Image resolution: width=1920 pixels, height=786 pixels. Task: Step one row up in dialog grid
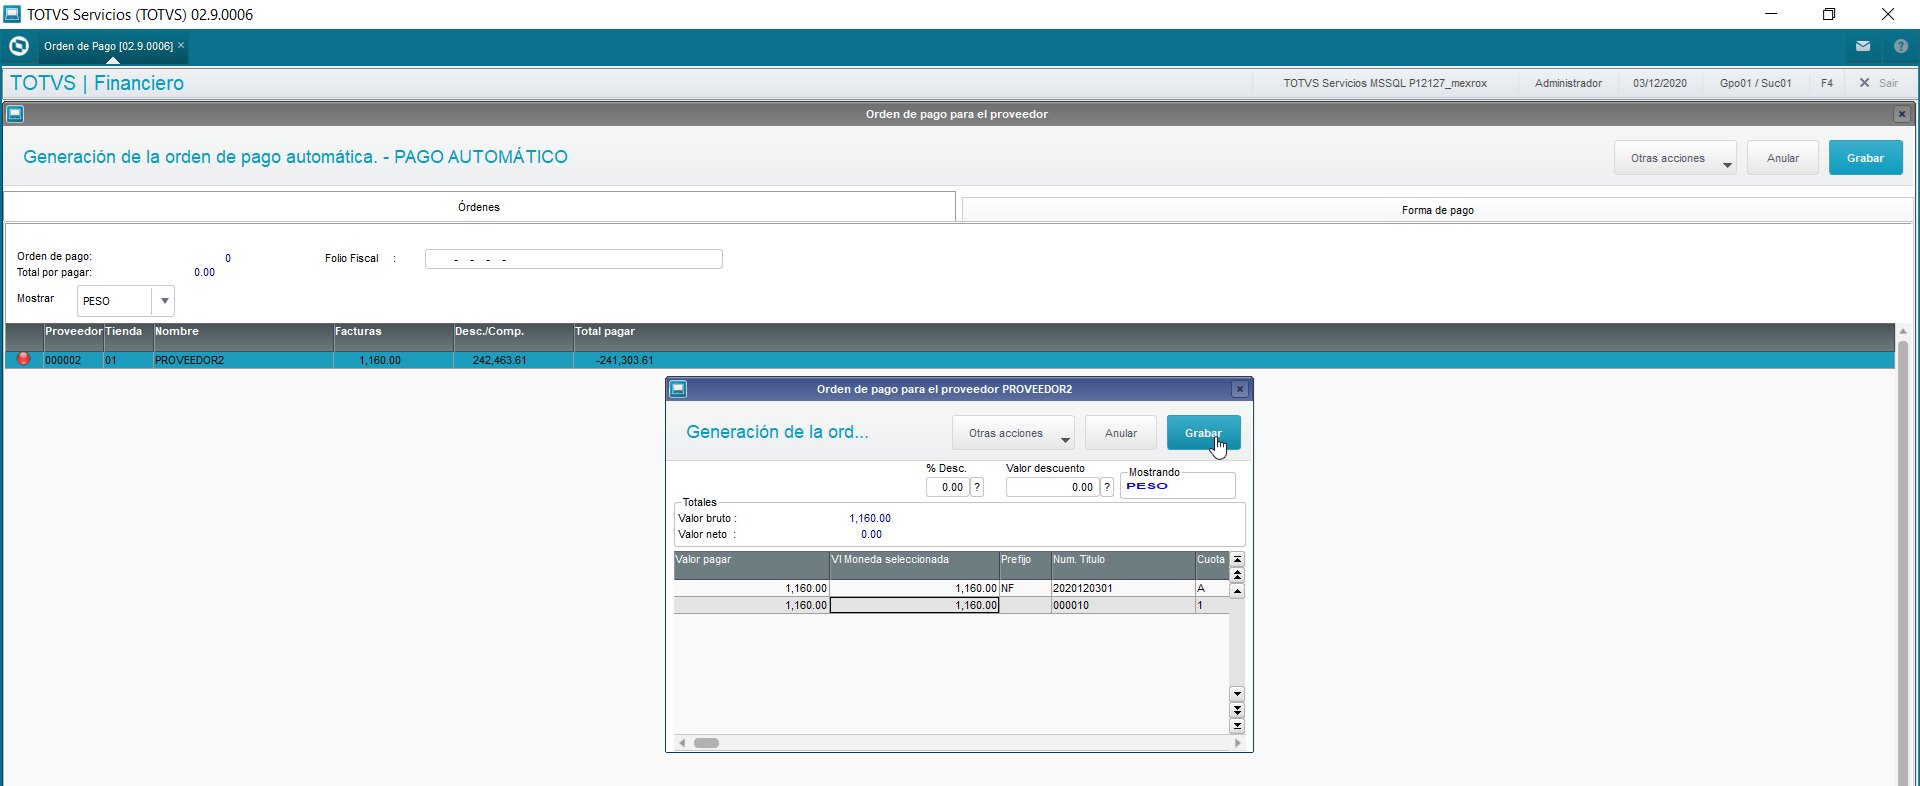click(1237, 591)
